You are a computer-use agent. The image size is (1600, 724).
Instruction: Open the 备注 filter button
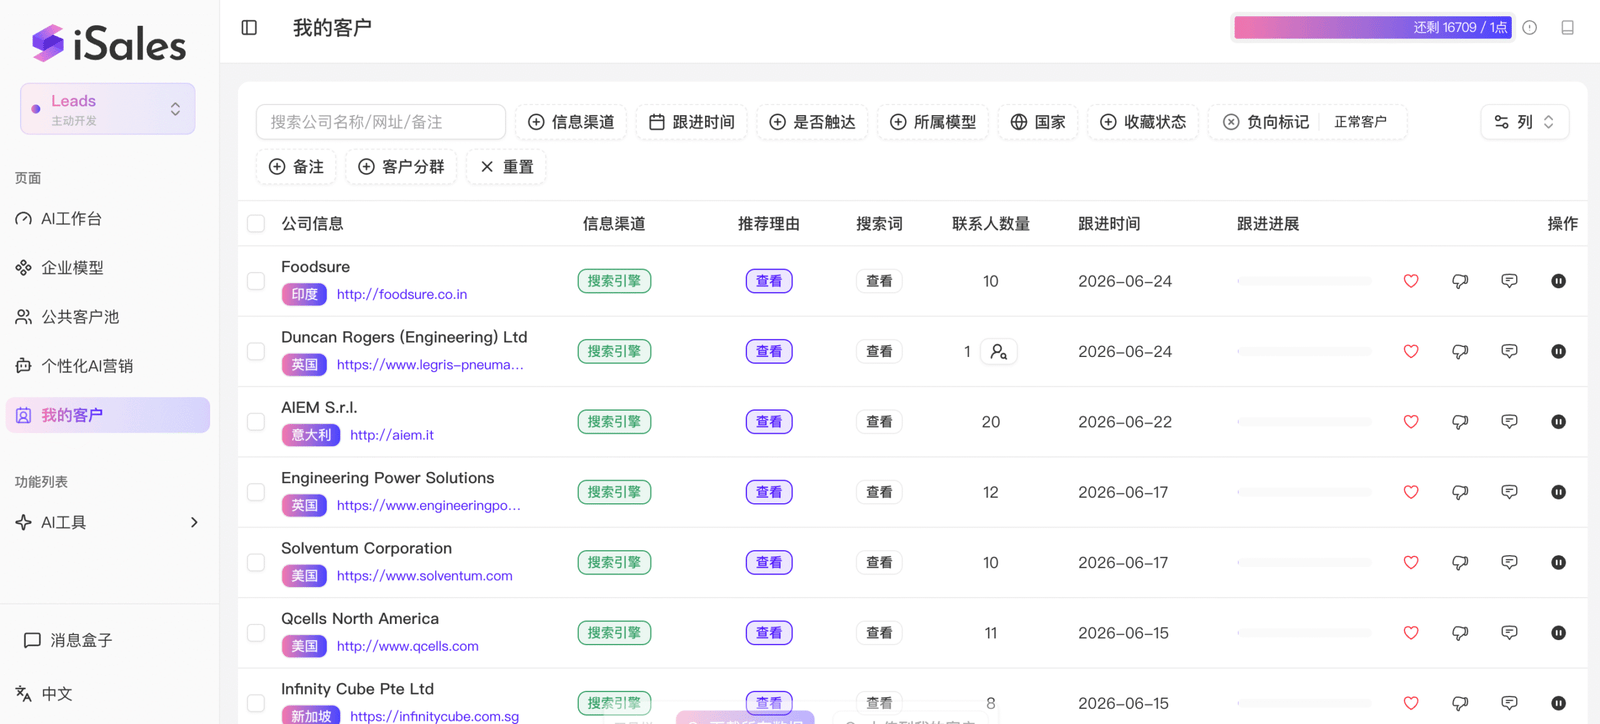296,167
